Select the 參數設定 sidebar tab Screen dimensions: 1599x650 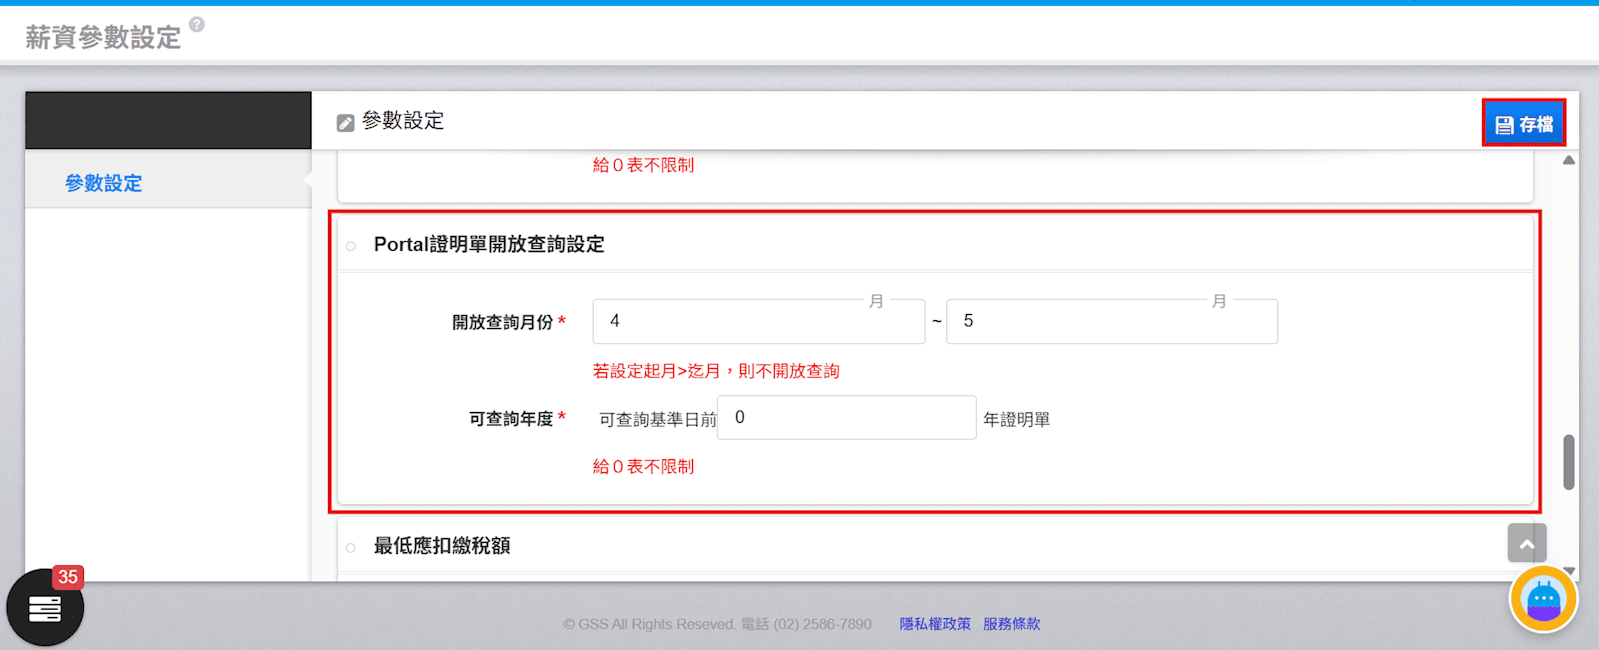click(x=104, y=183)
